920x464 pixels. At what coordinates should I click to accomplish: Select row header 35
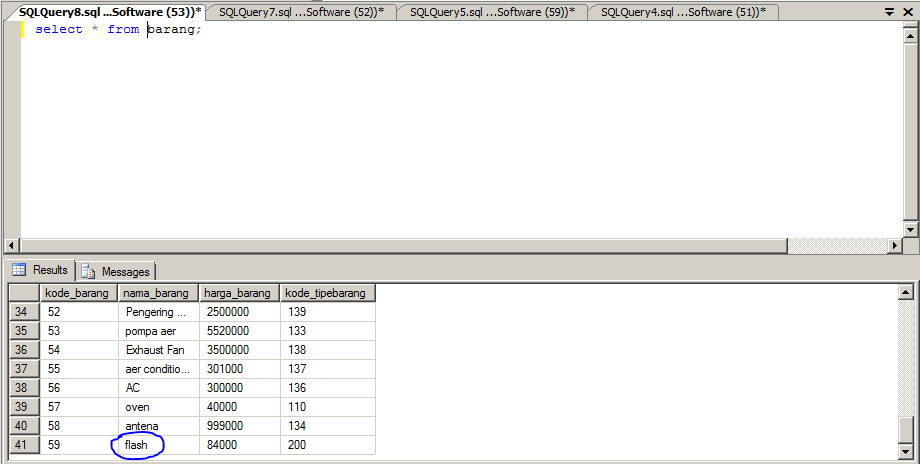[x=25, y=331]
